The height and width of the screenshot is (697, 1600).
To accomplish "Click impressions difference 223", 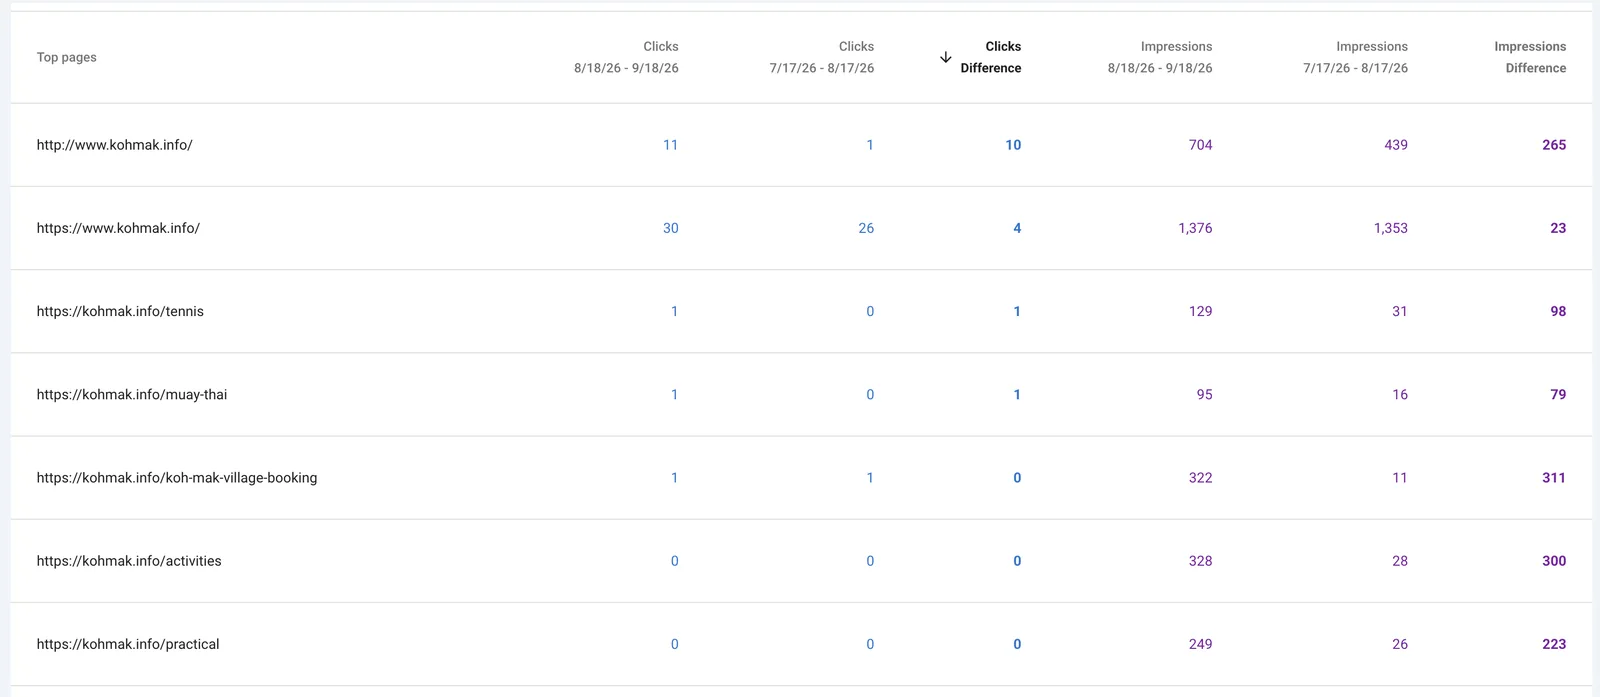I will coord(1554,644).
